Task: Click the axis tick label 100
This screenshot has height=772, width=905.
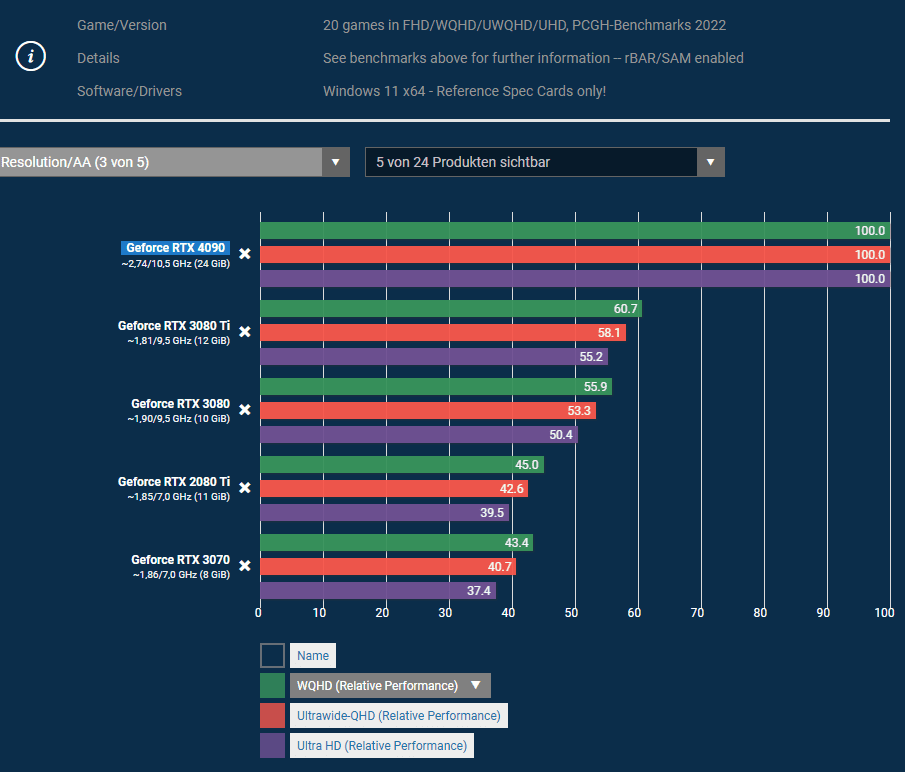Action: [884, 613]
